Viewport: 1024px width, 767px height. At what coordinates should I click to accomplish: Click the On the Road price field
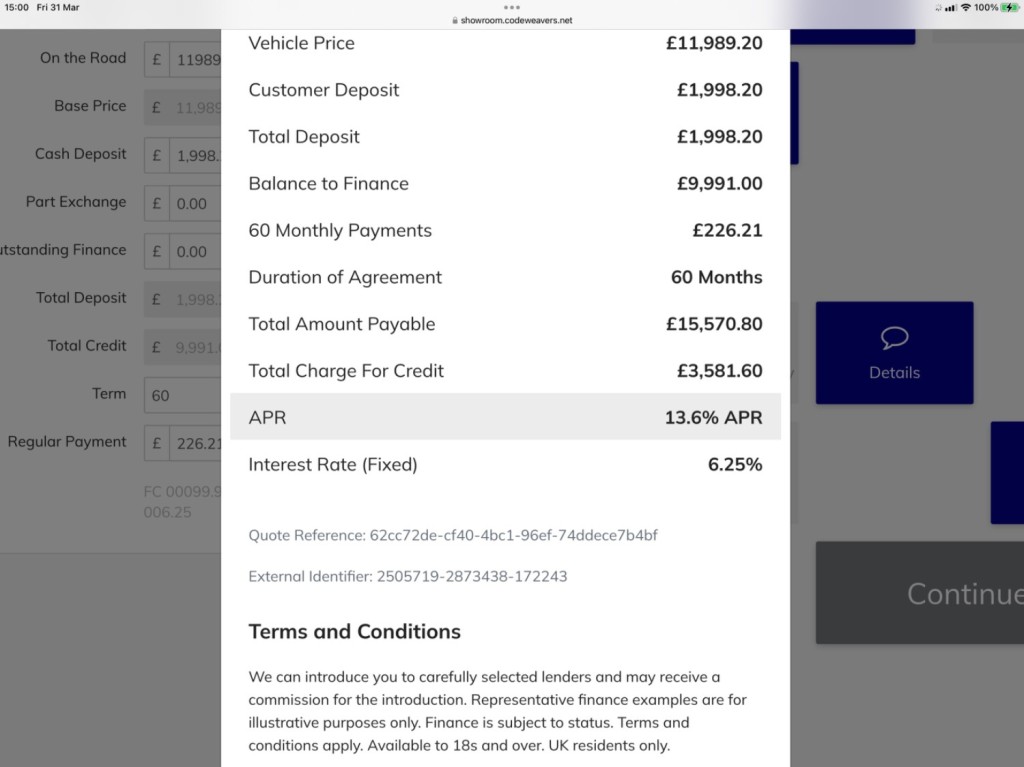coord(197,59)
